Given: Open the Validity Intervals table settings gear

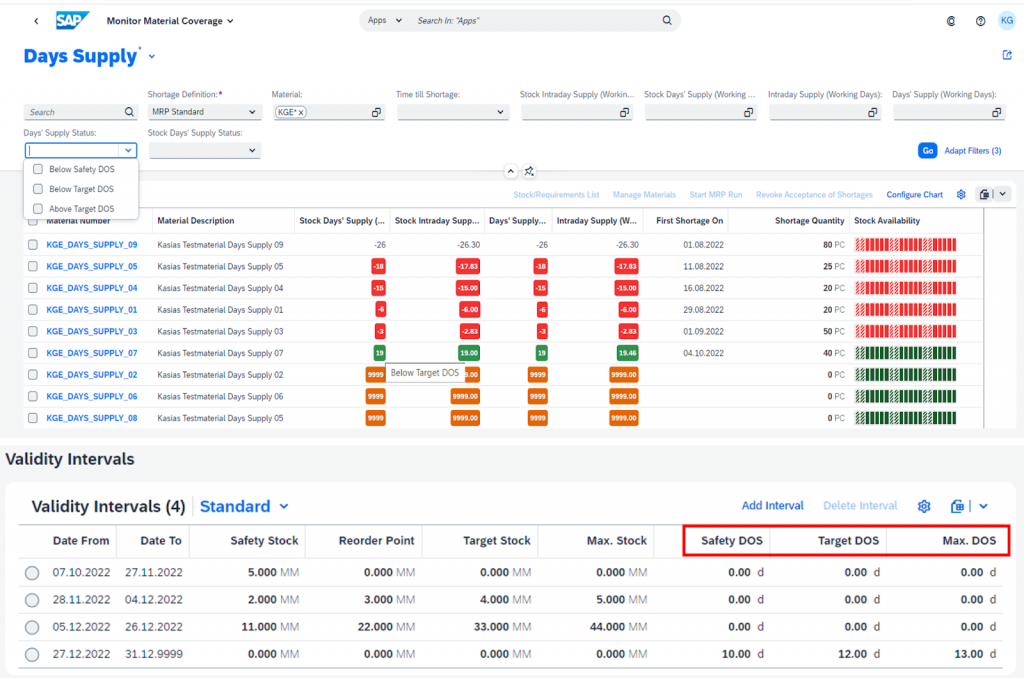Looking at the screenshot, I should pos(924,506).
